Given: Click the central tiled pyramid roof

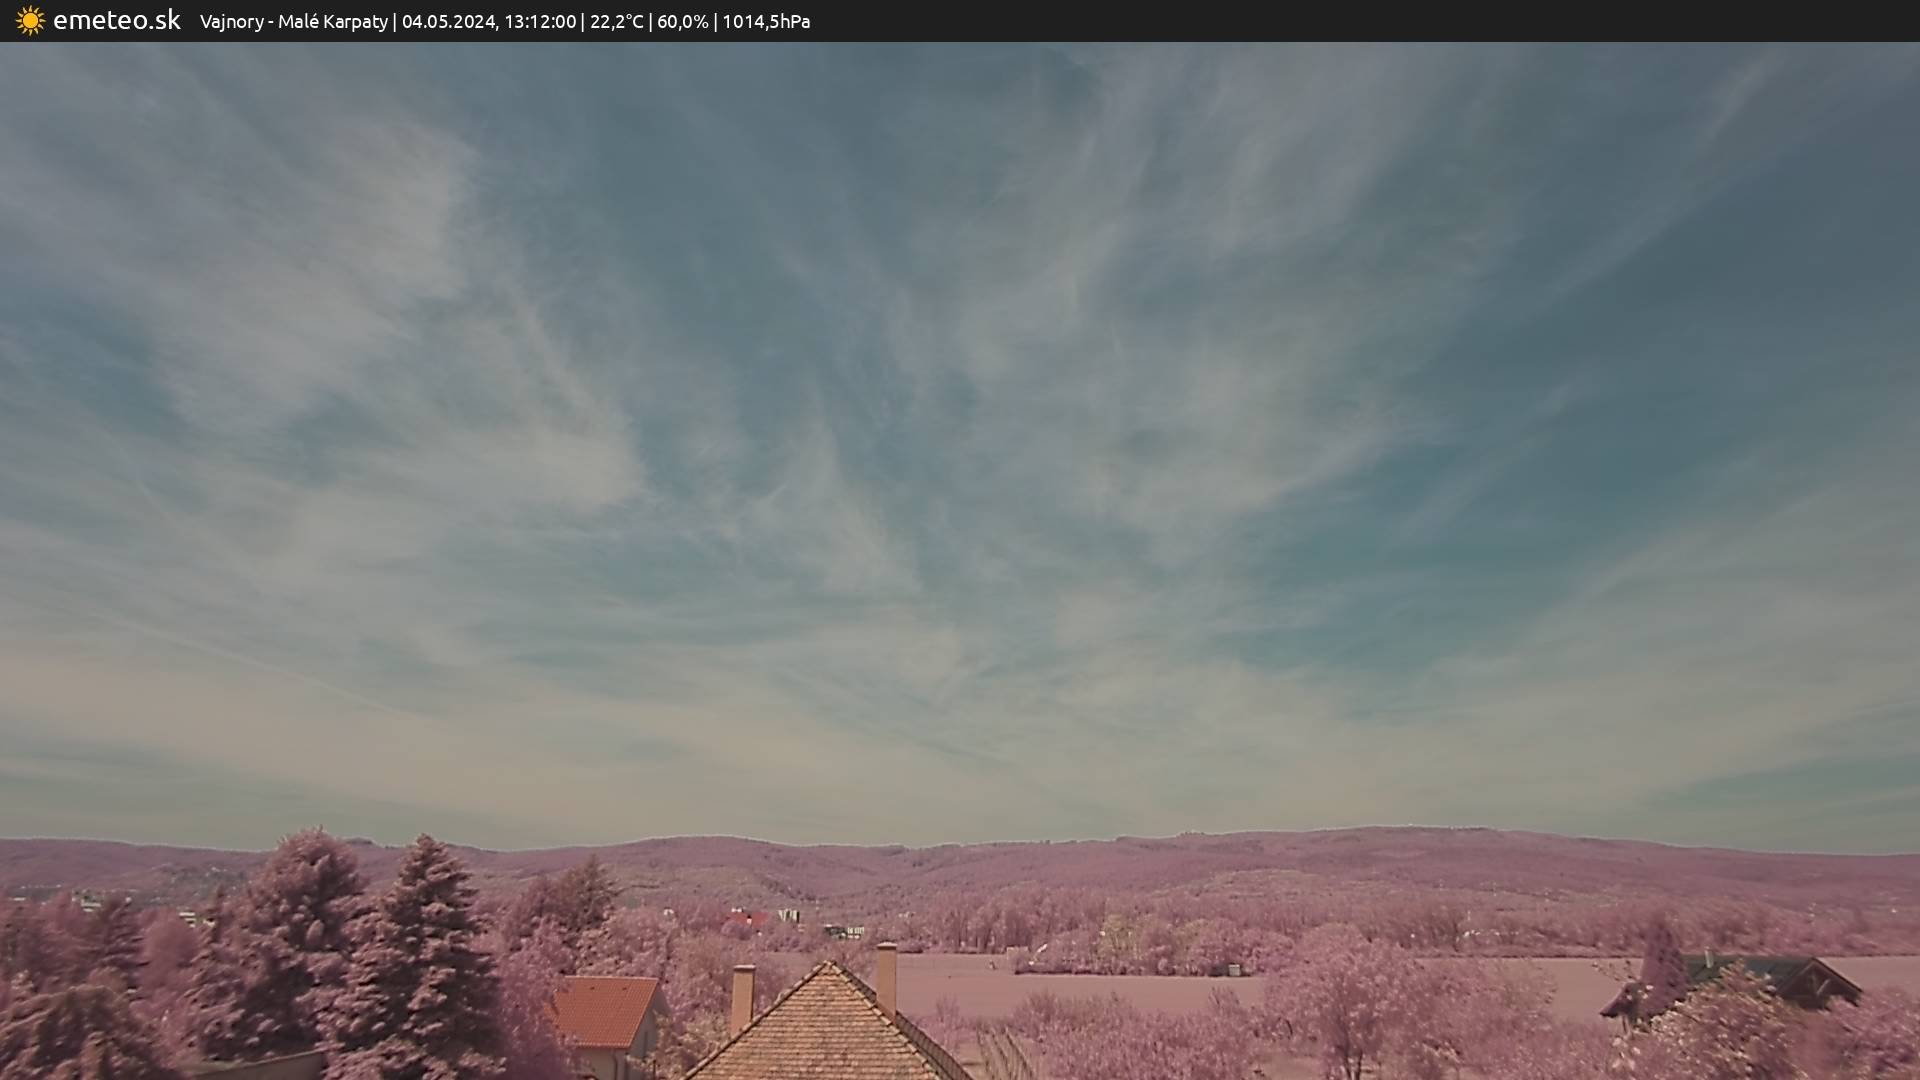Looking at the screenshot, I should pyautogui.click(x=826, y=1030).
